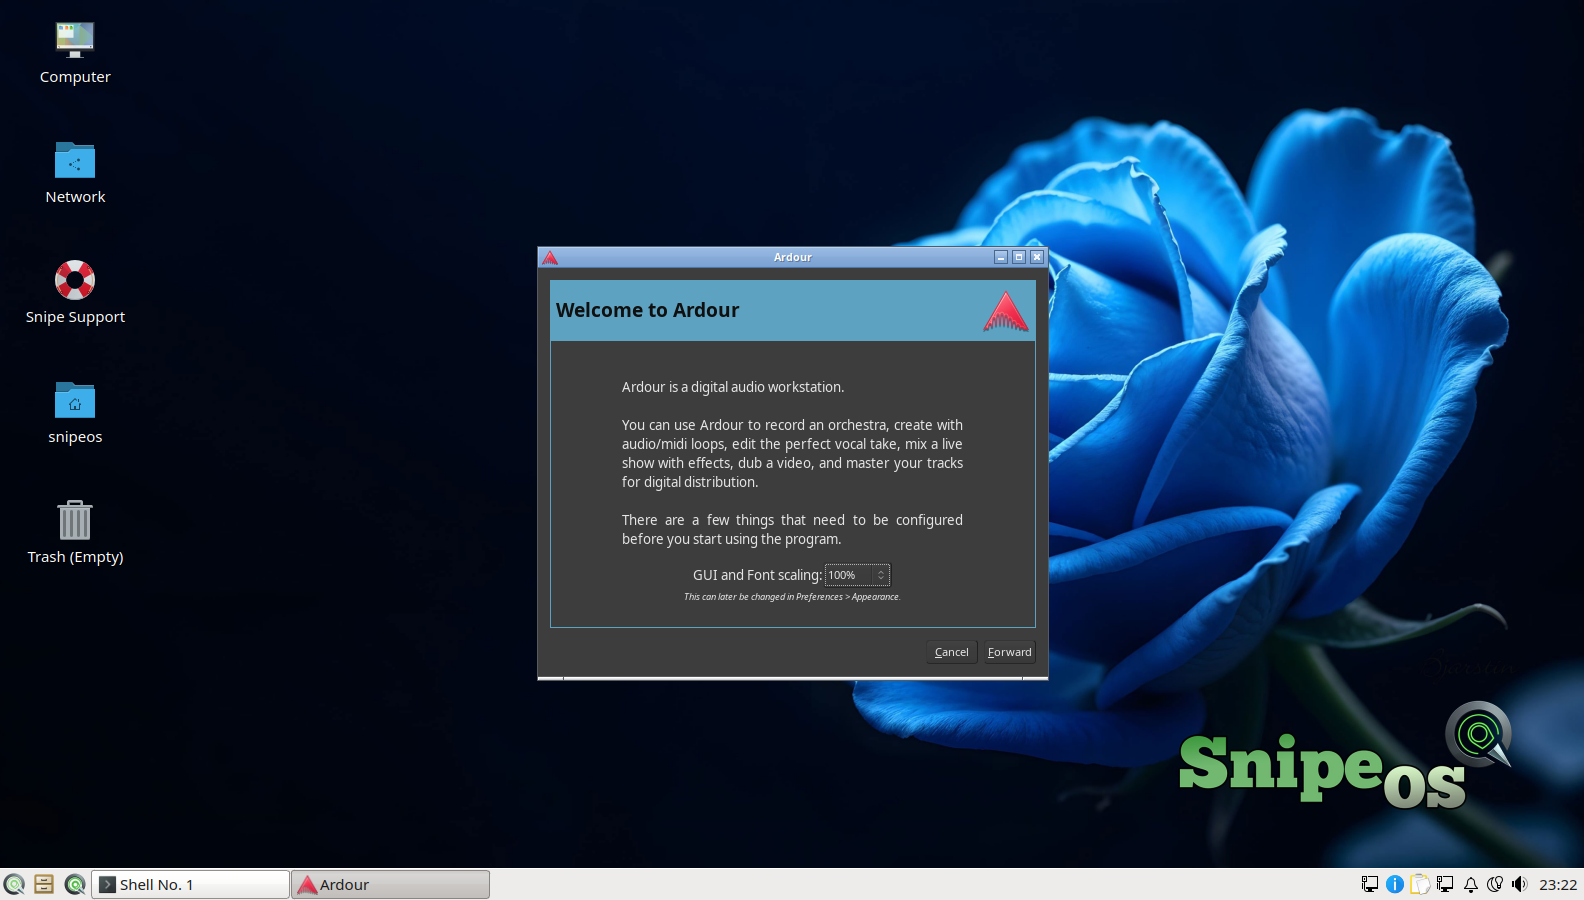Open the moon and lightbulb power tray icon
Image resolution: width=1584 pixels, height=900 pixels.
tap(1495, 884)
